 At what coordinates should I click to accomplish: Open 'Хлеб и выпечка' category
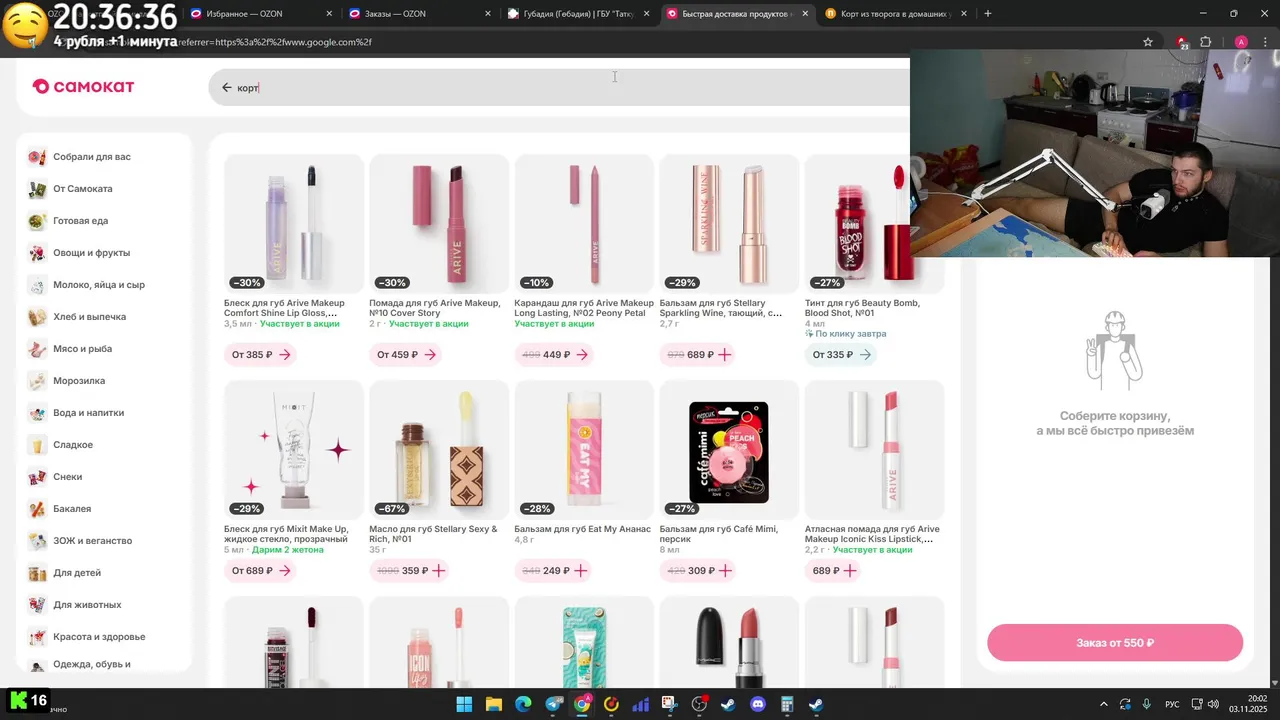pos(89,317)
